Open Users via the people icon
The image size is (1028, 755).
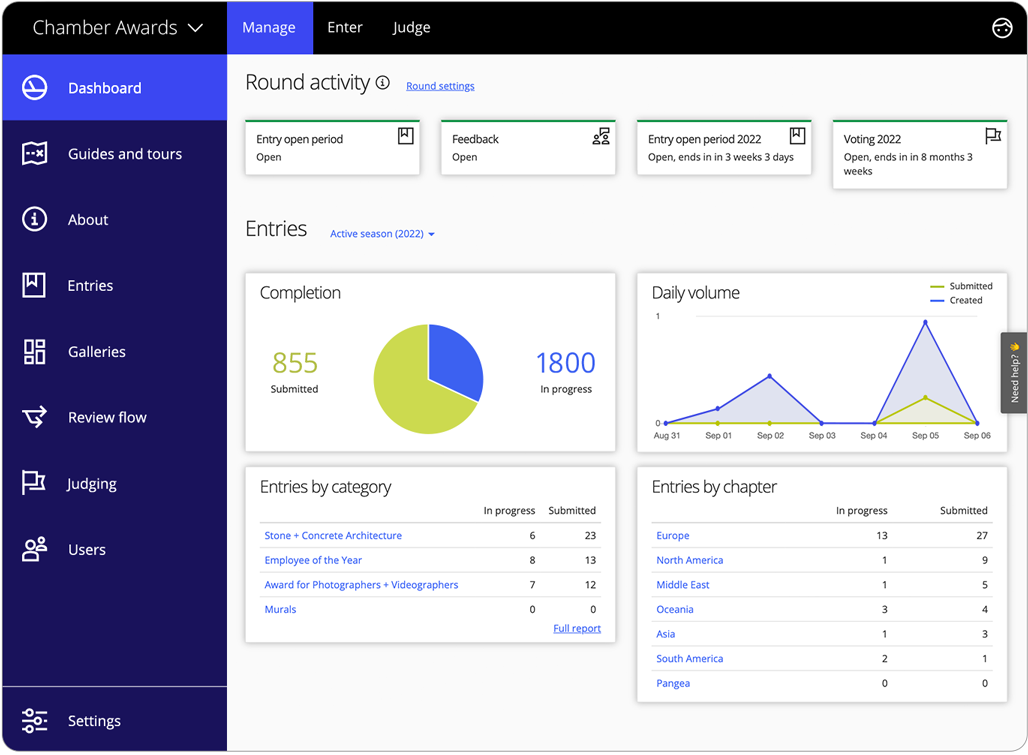[33, 549]
